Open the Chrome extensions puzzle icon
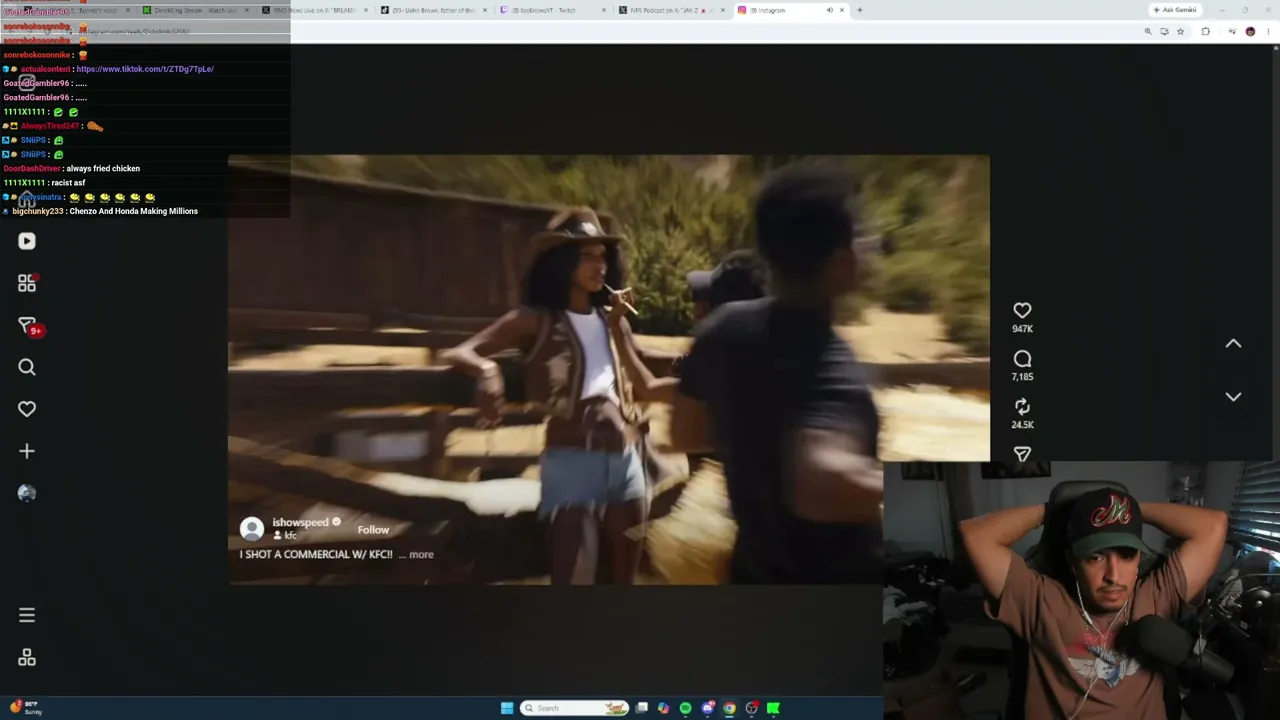 1205,31
